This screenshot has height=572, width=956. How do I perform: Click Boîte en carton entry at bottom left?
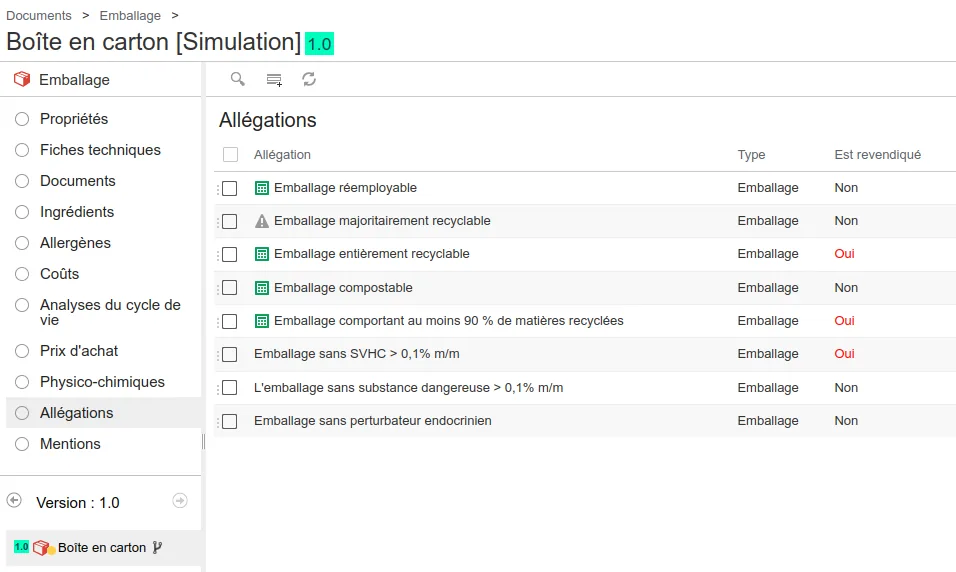point(102,548)
